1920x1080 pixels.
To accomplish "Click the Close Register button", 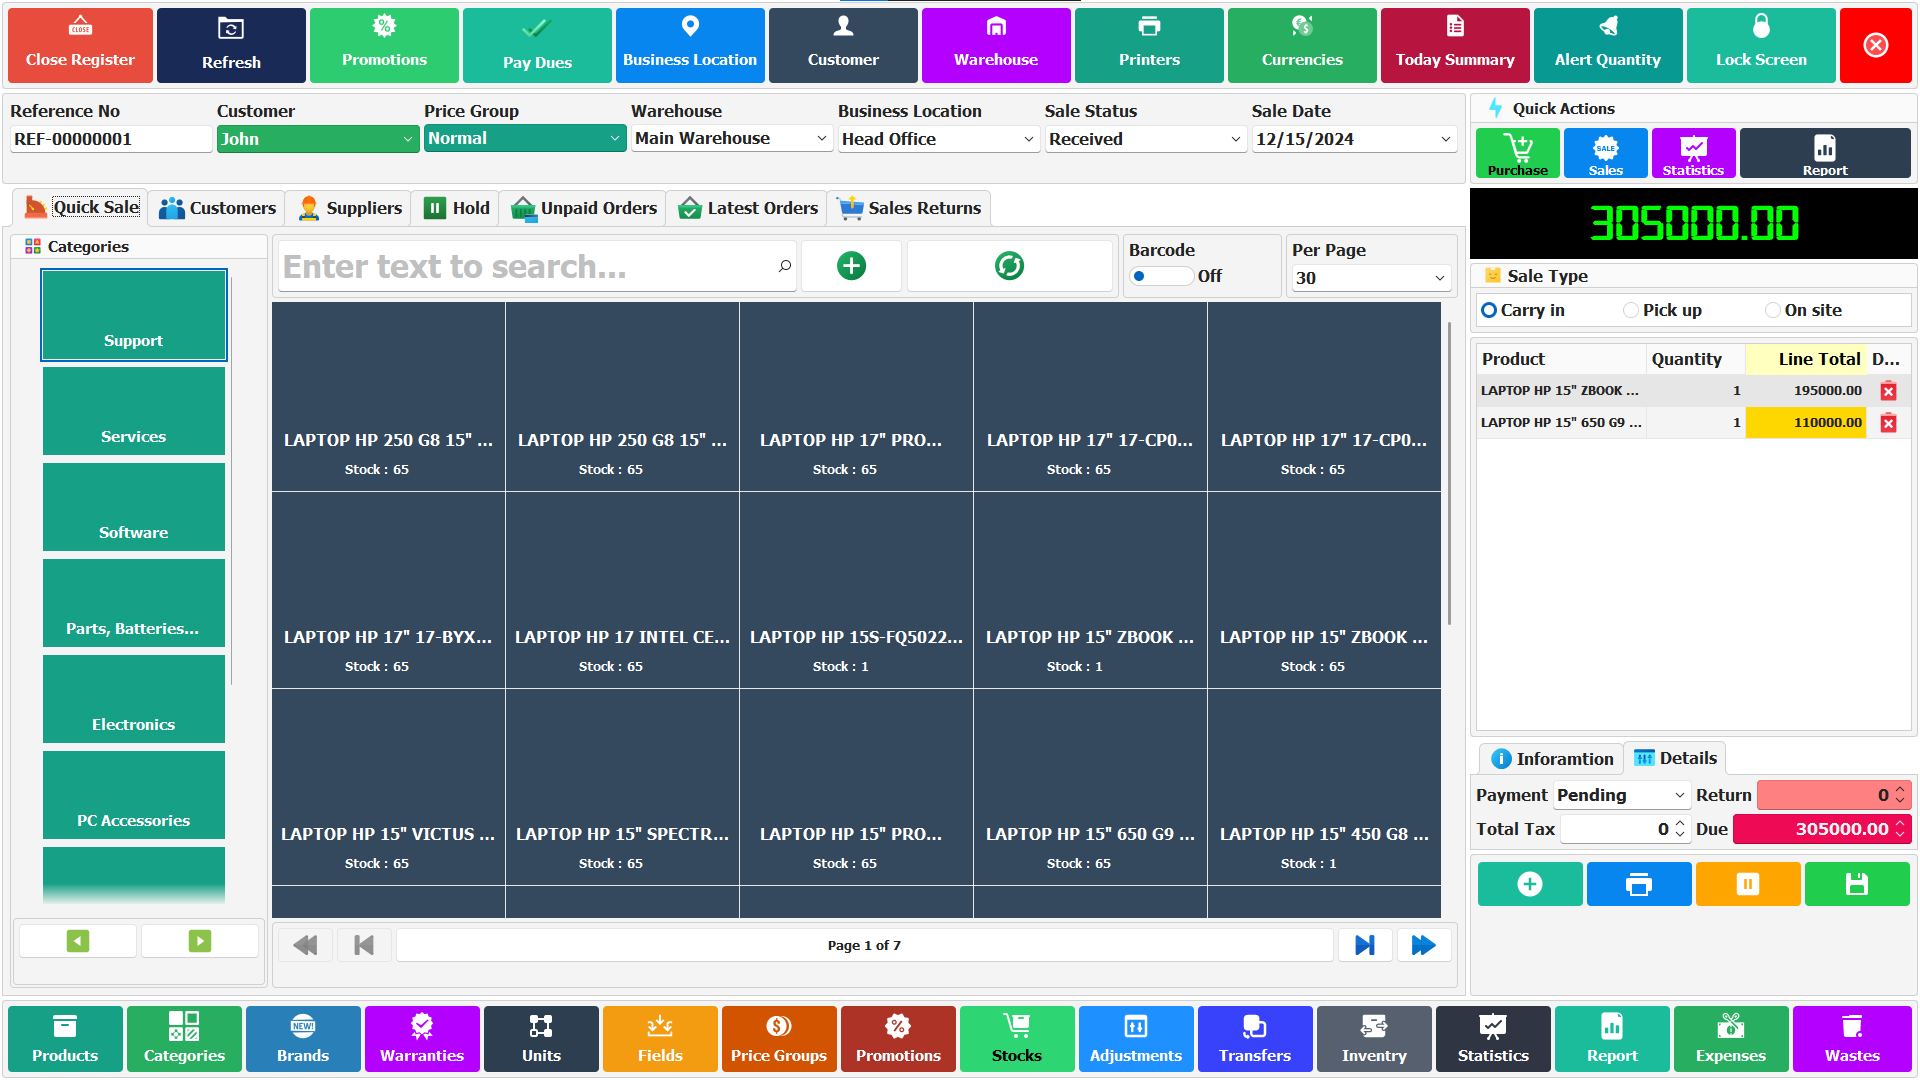I will [79, 45].
